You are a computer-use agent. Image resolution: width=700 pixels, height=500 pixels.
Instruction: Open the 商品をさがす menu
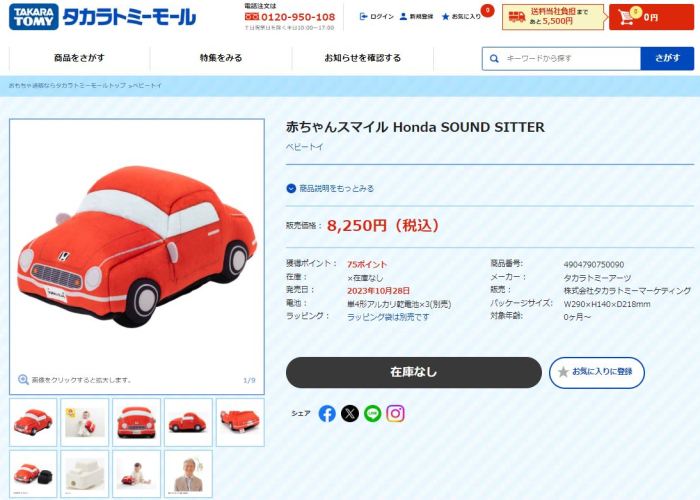coord(79,58)
